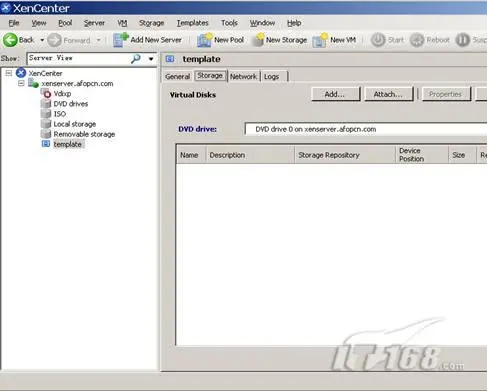Switch to the General tab

[x=177, y=76]
